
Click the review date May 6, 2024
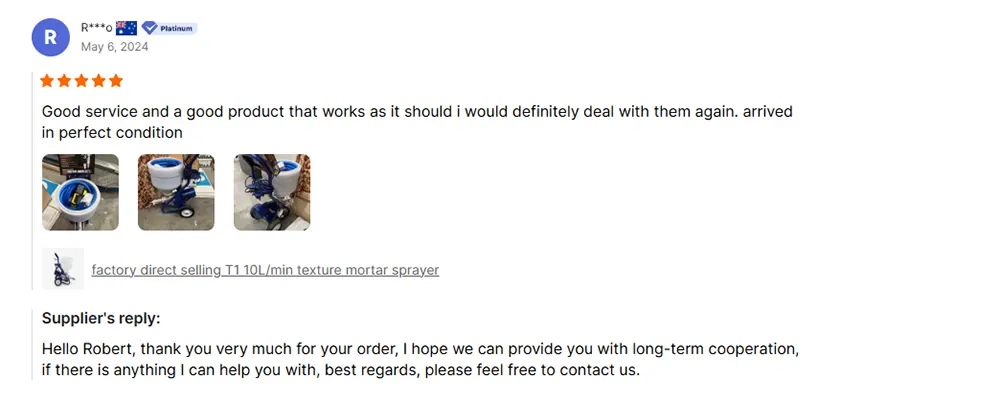coord(113,47)
